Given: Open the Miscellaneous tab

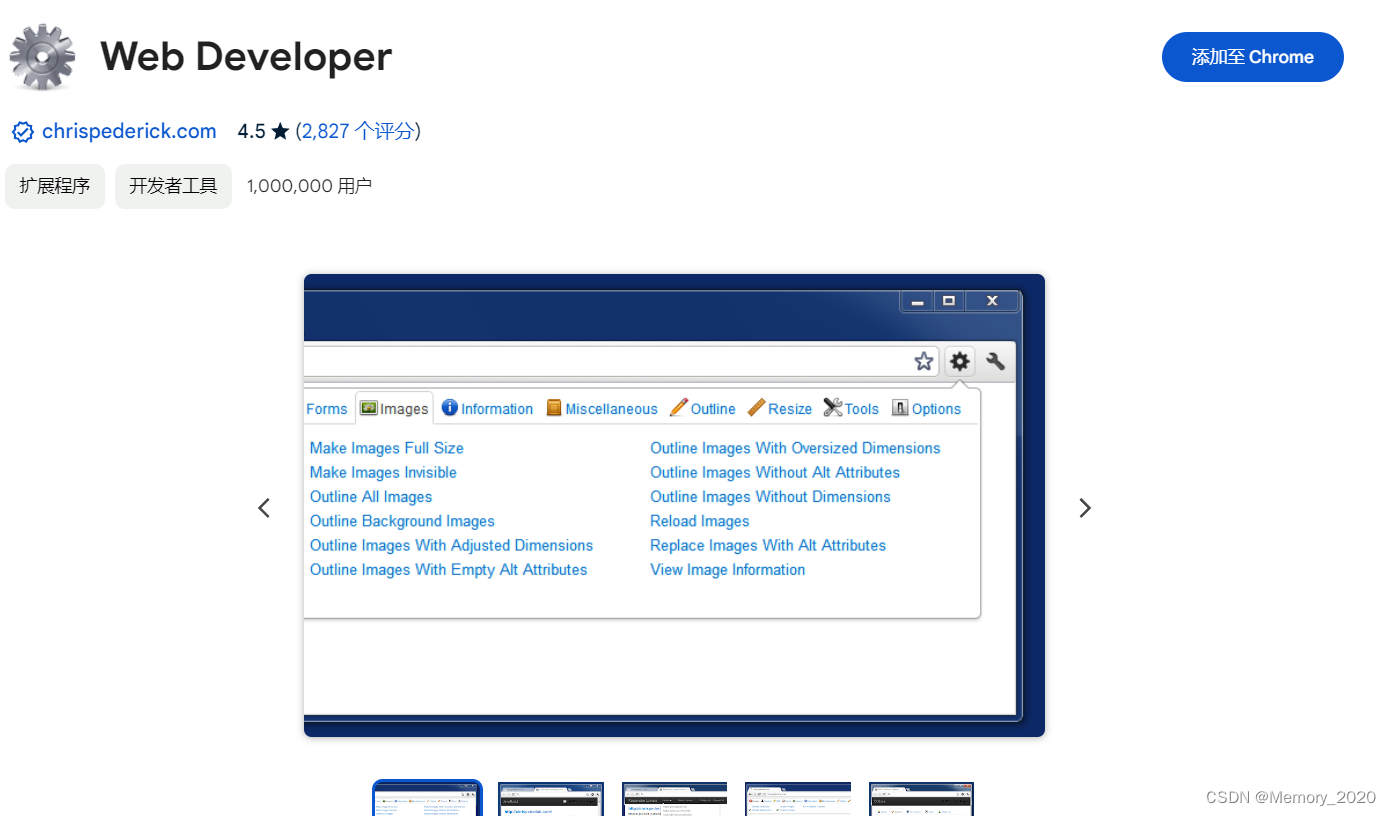Looking at the screenshot, I should click(x=602, y=409).
